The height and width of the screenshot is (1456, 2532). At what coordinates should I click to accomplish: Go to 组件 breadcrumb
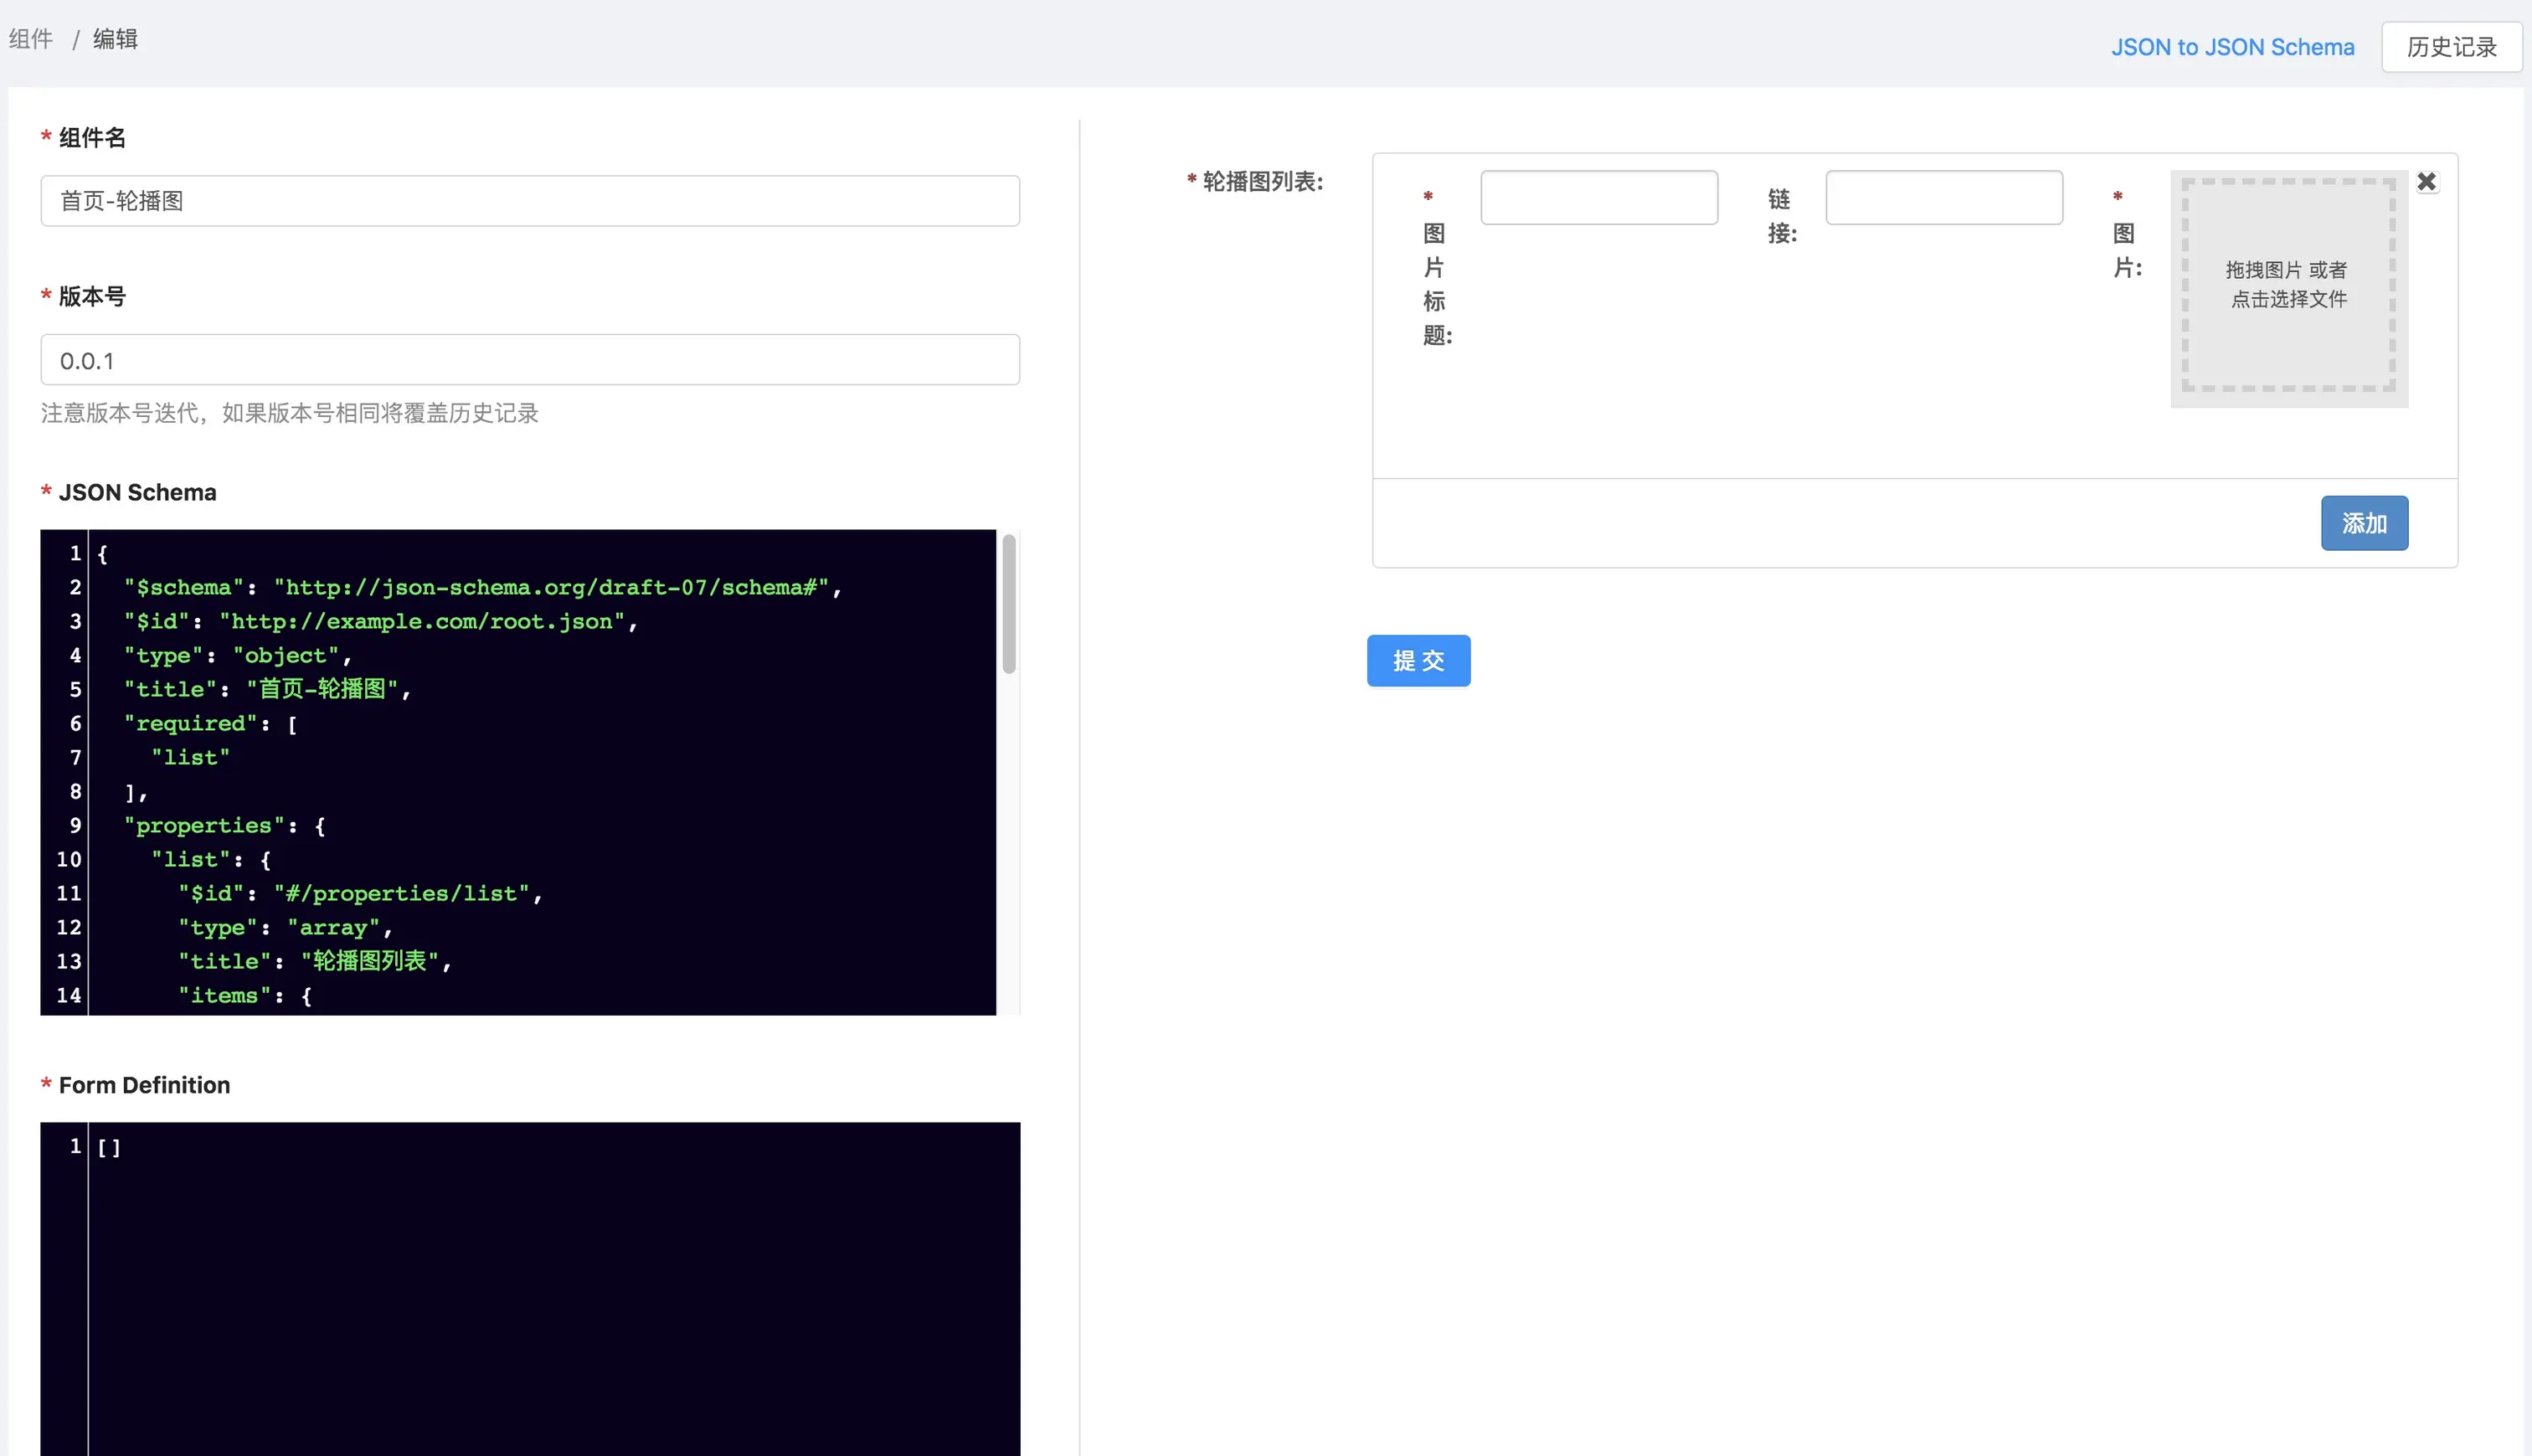coord(31,39)
